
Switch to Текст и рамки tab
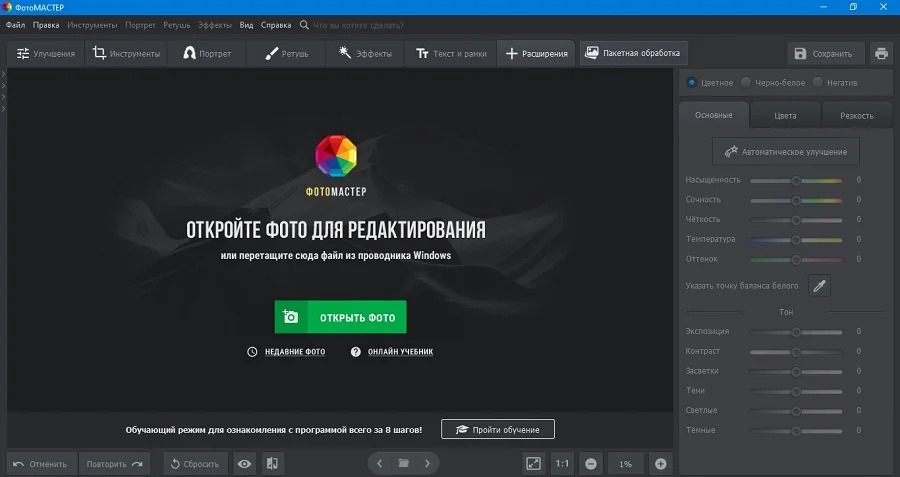[451, 53]
